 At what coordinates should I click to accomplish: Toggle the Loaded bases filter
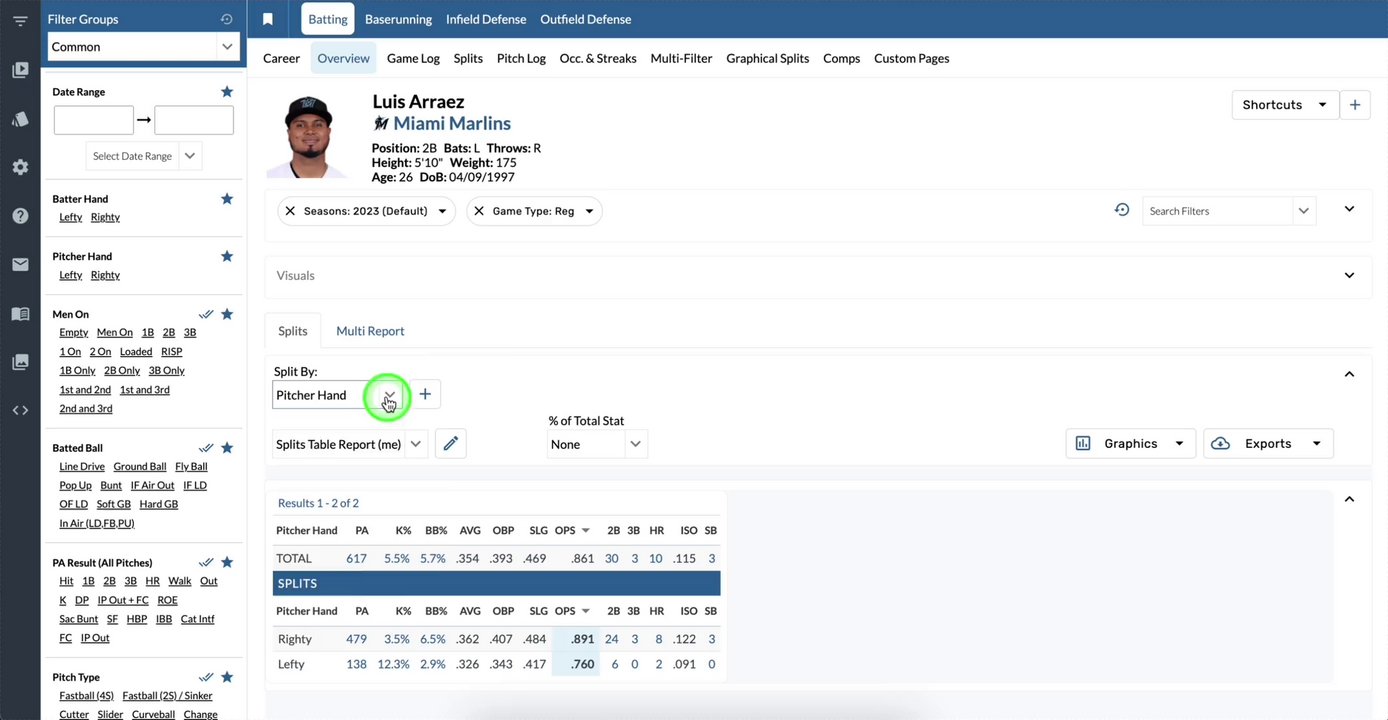[136, 352]
